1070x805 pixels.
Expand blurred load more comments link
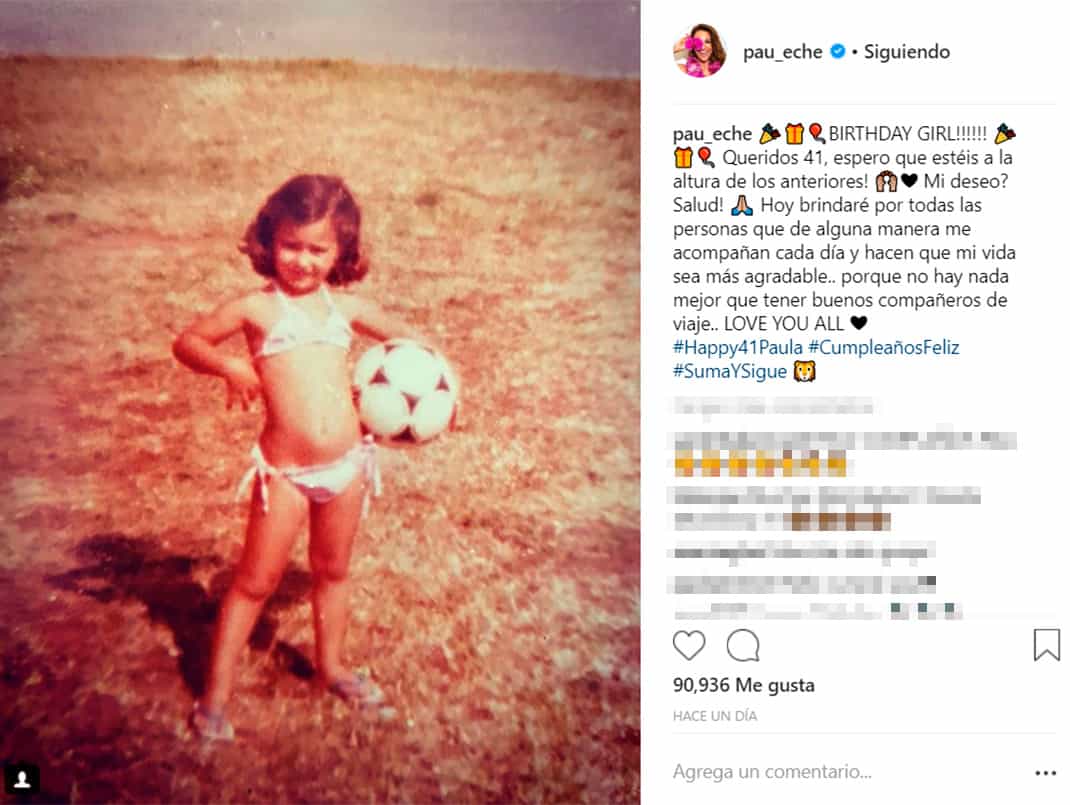point(773,407)
